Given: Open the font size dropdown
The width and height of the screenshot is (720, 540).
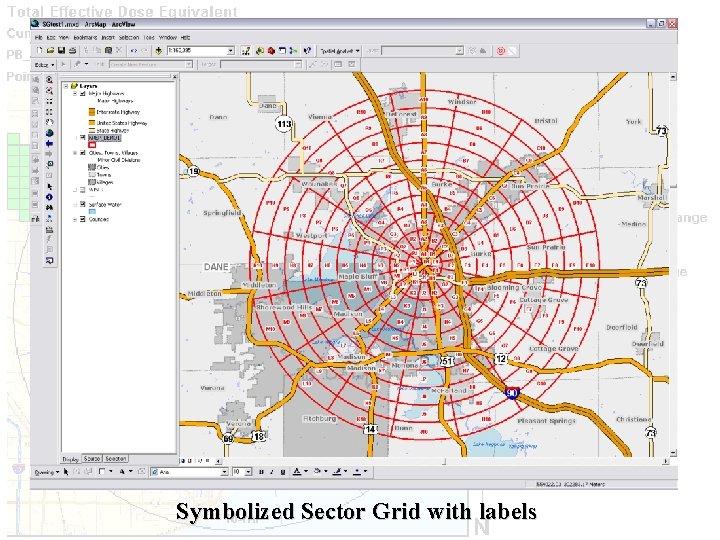Looking at the screenshot, I should (x=248, y=472).
